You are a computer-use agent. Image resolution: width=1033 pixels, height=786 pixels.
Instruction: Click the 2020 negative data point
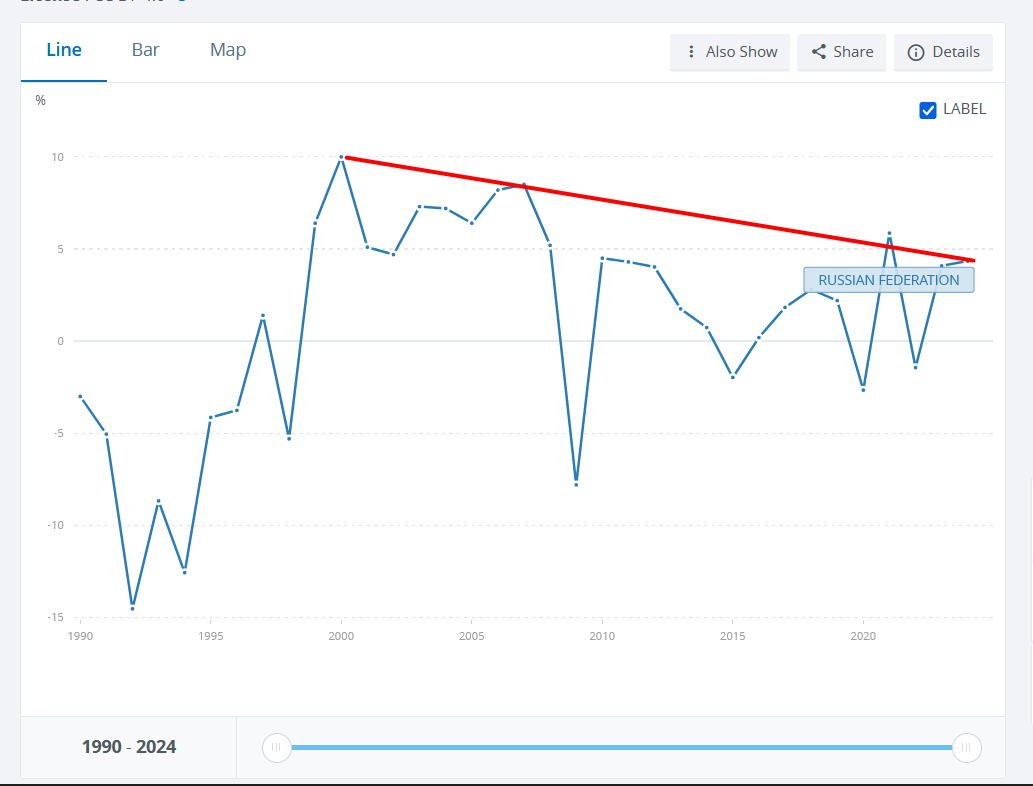click(x=863, y=389)
